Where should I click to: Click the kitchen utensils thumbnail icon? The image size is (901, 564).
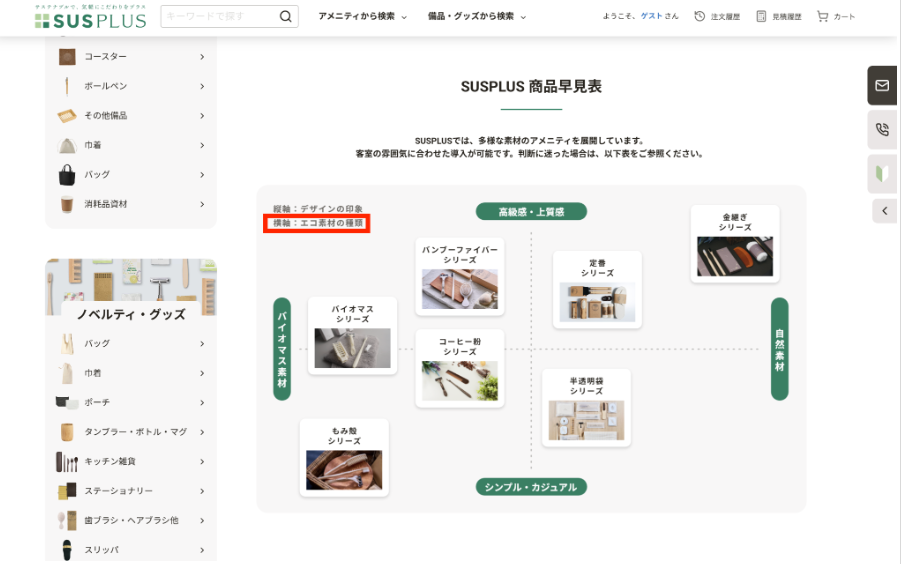[67, 462]
